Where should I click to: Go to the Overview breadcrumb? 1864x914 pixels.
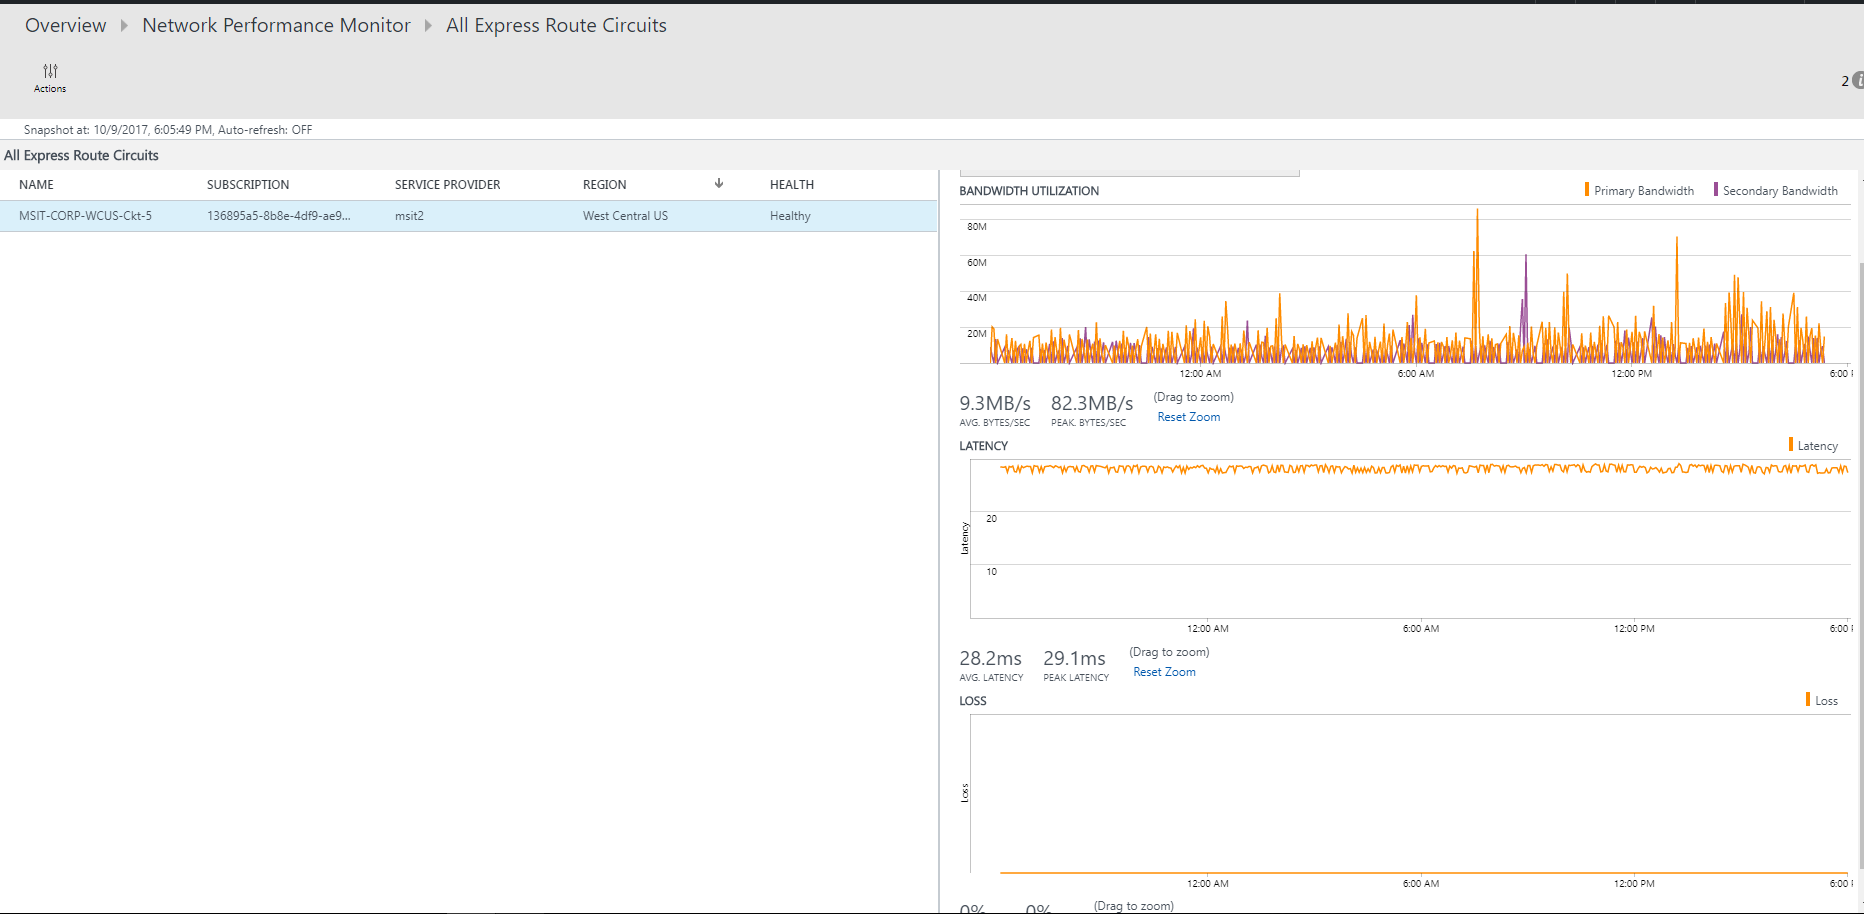[65, 26]
